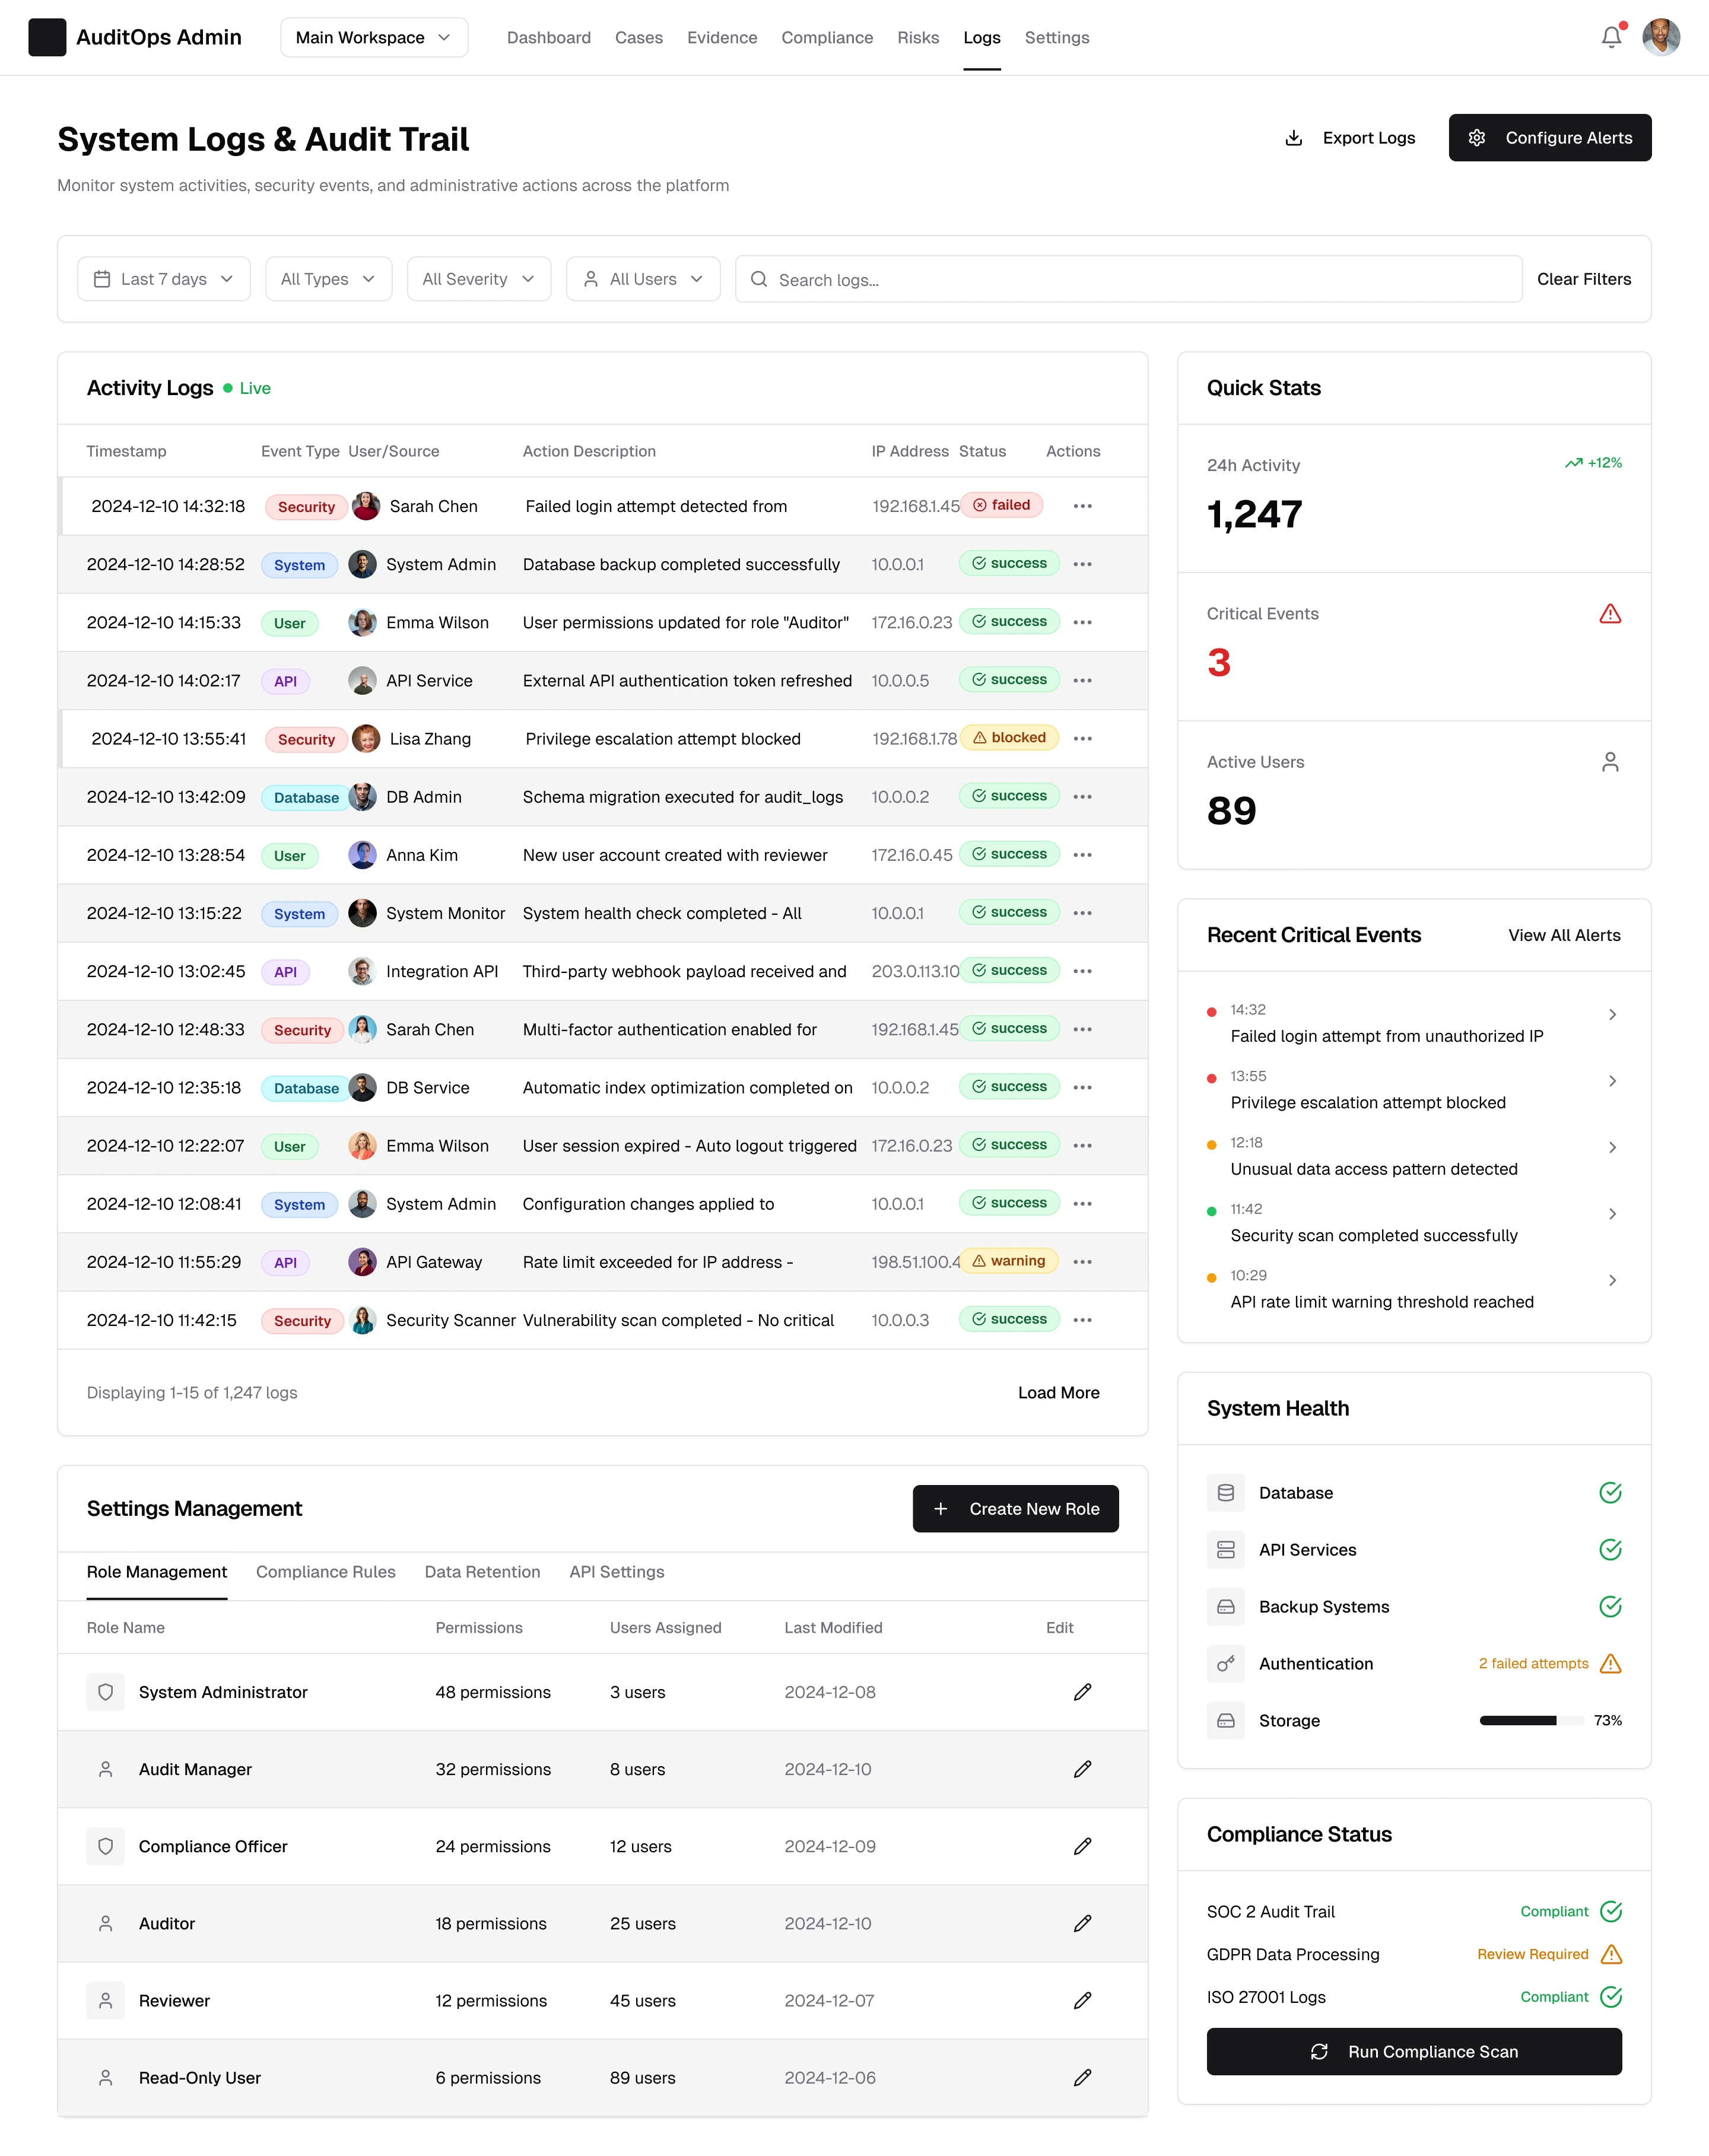Open the Last 7 days date filter
1709x2156 pixels.
pyautogui.click(x=163, y=279)
